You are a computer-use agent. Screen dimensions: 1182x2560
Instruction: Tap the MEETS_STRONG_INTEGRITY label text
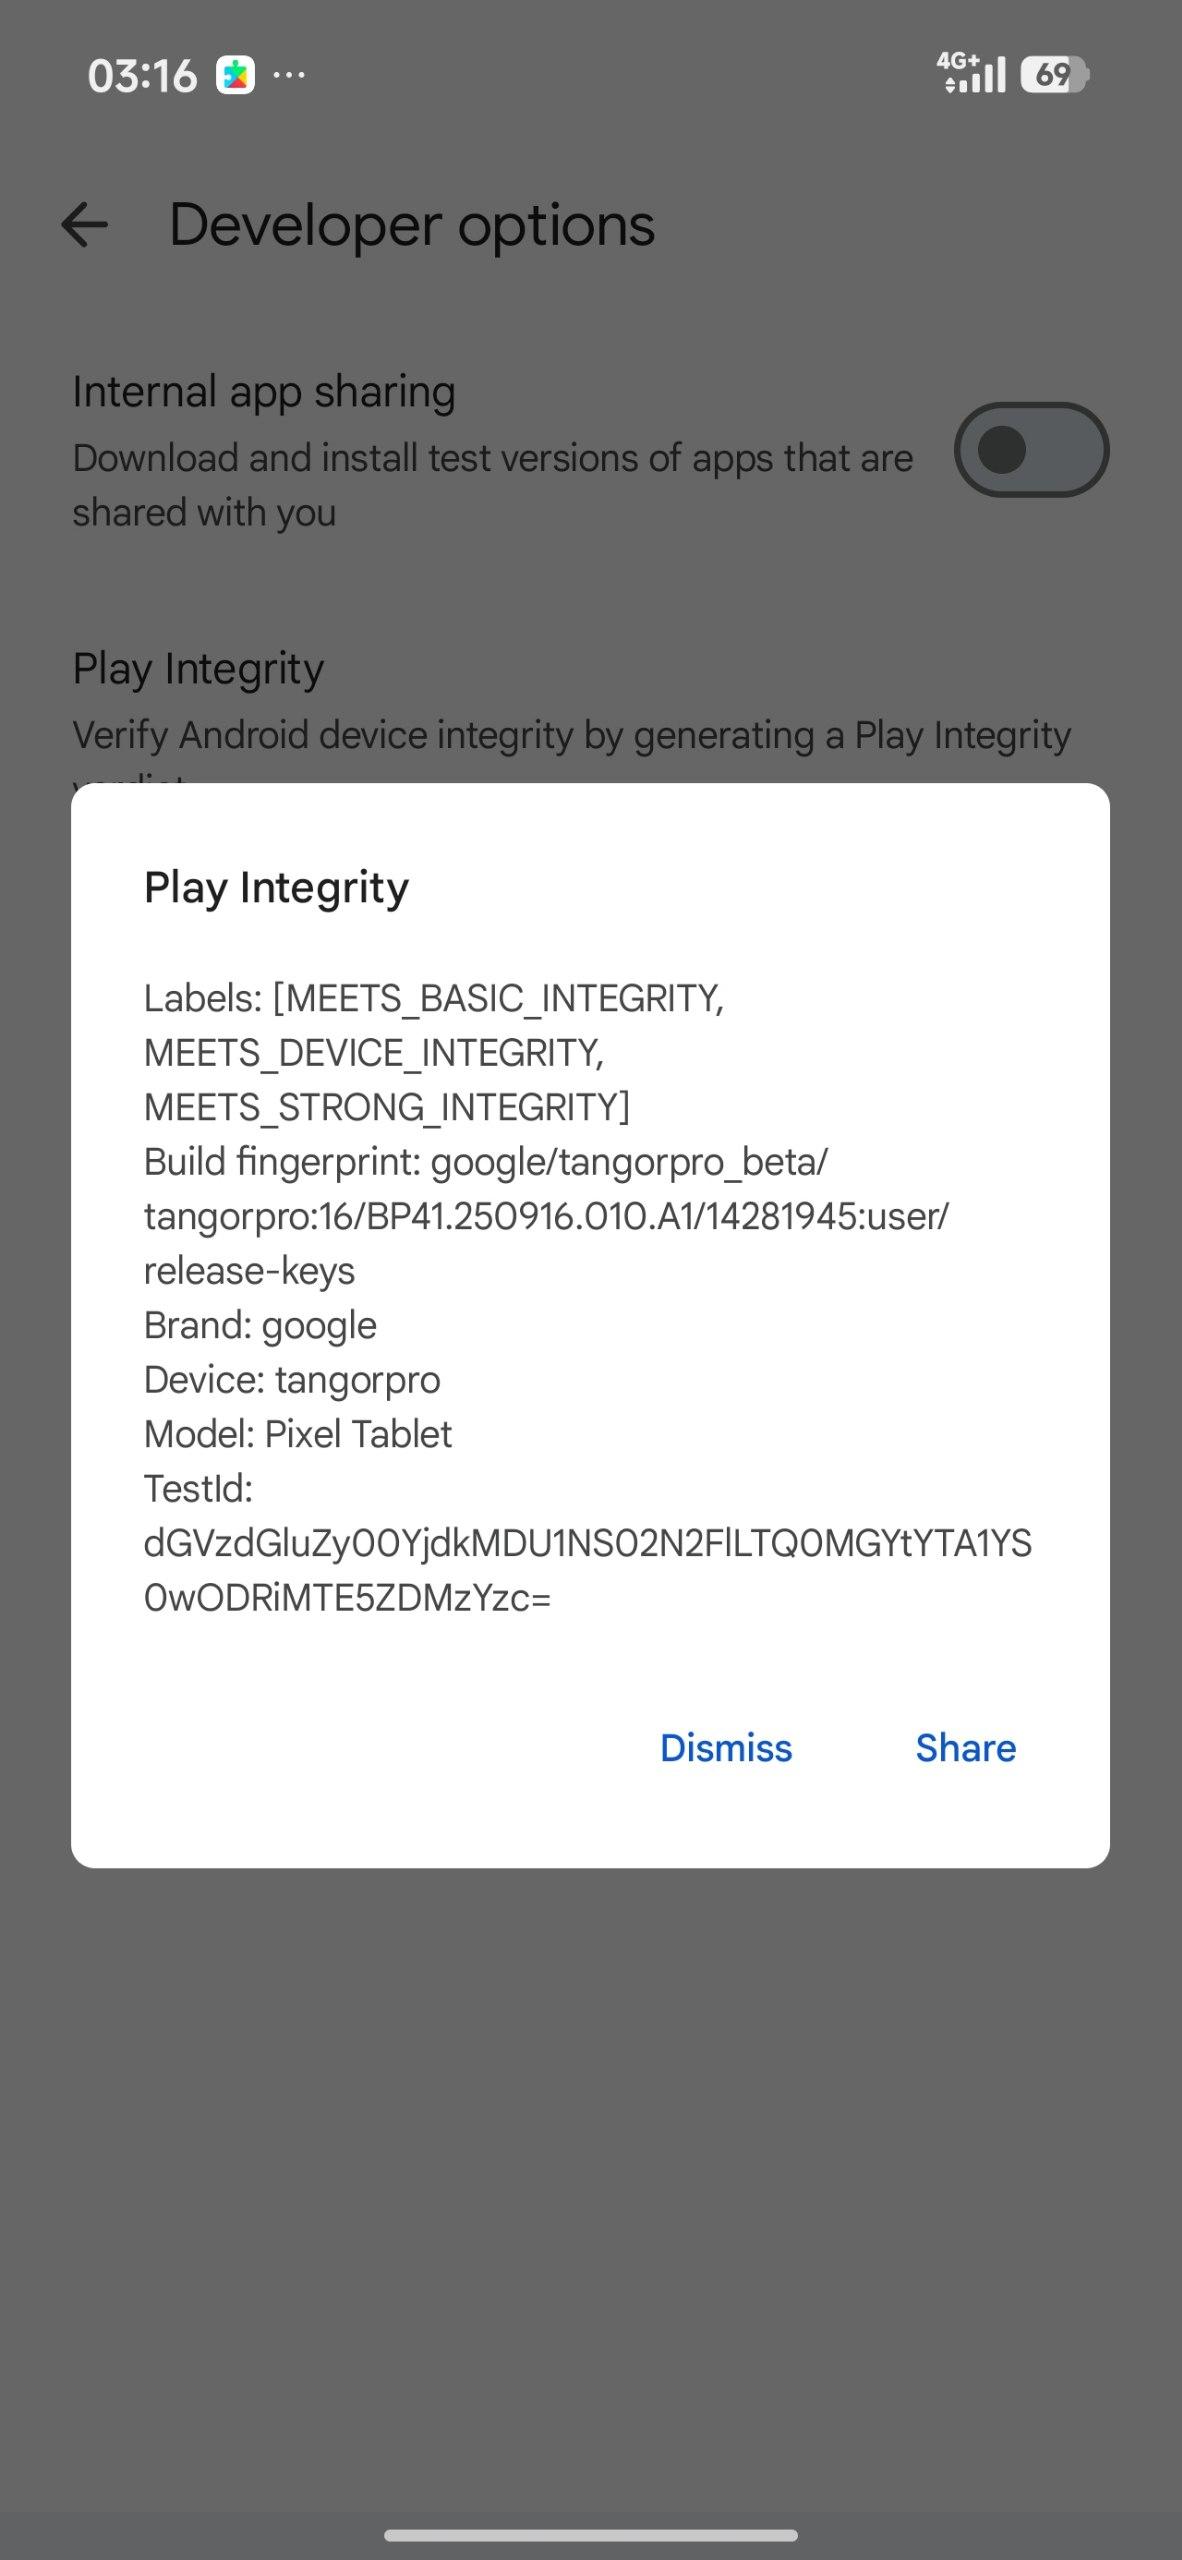(x=386, y=1107)
